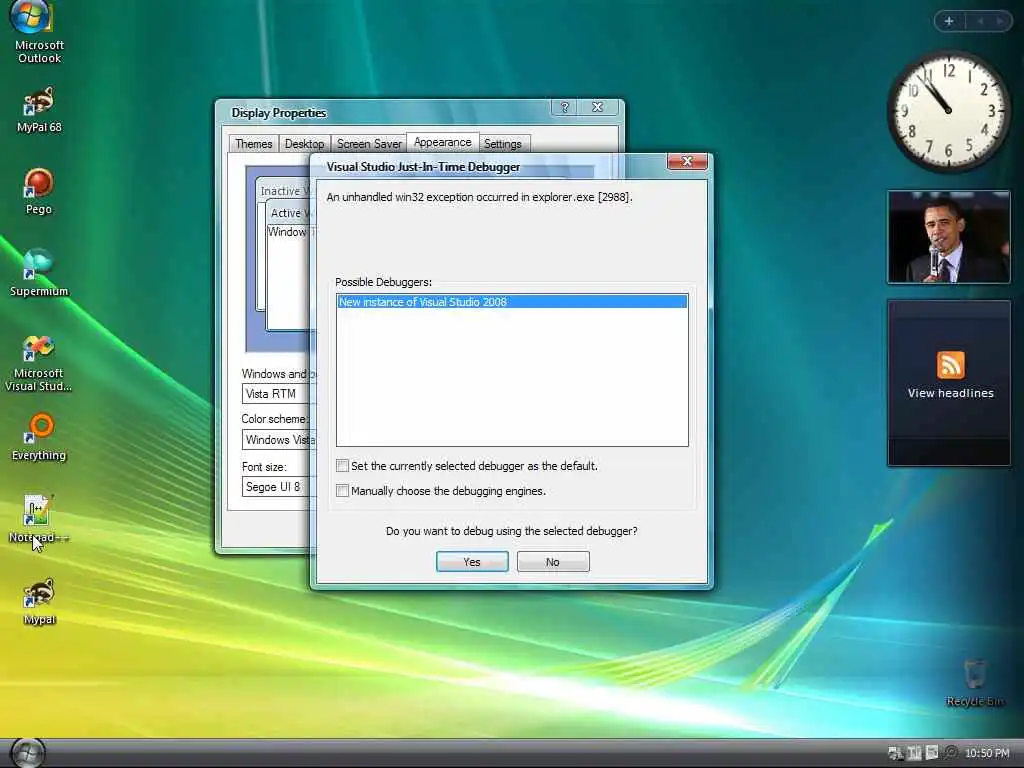Click View headlines in the feed gadget
This screenshot has width=1024, height=768.
(950, 393)
